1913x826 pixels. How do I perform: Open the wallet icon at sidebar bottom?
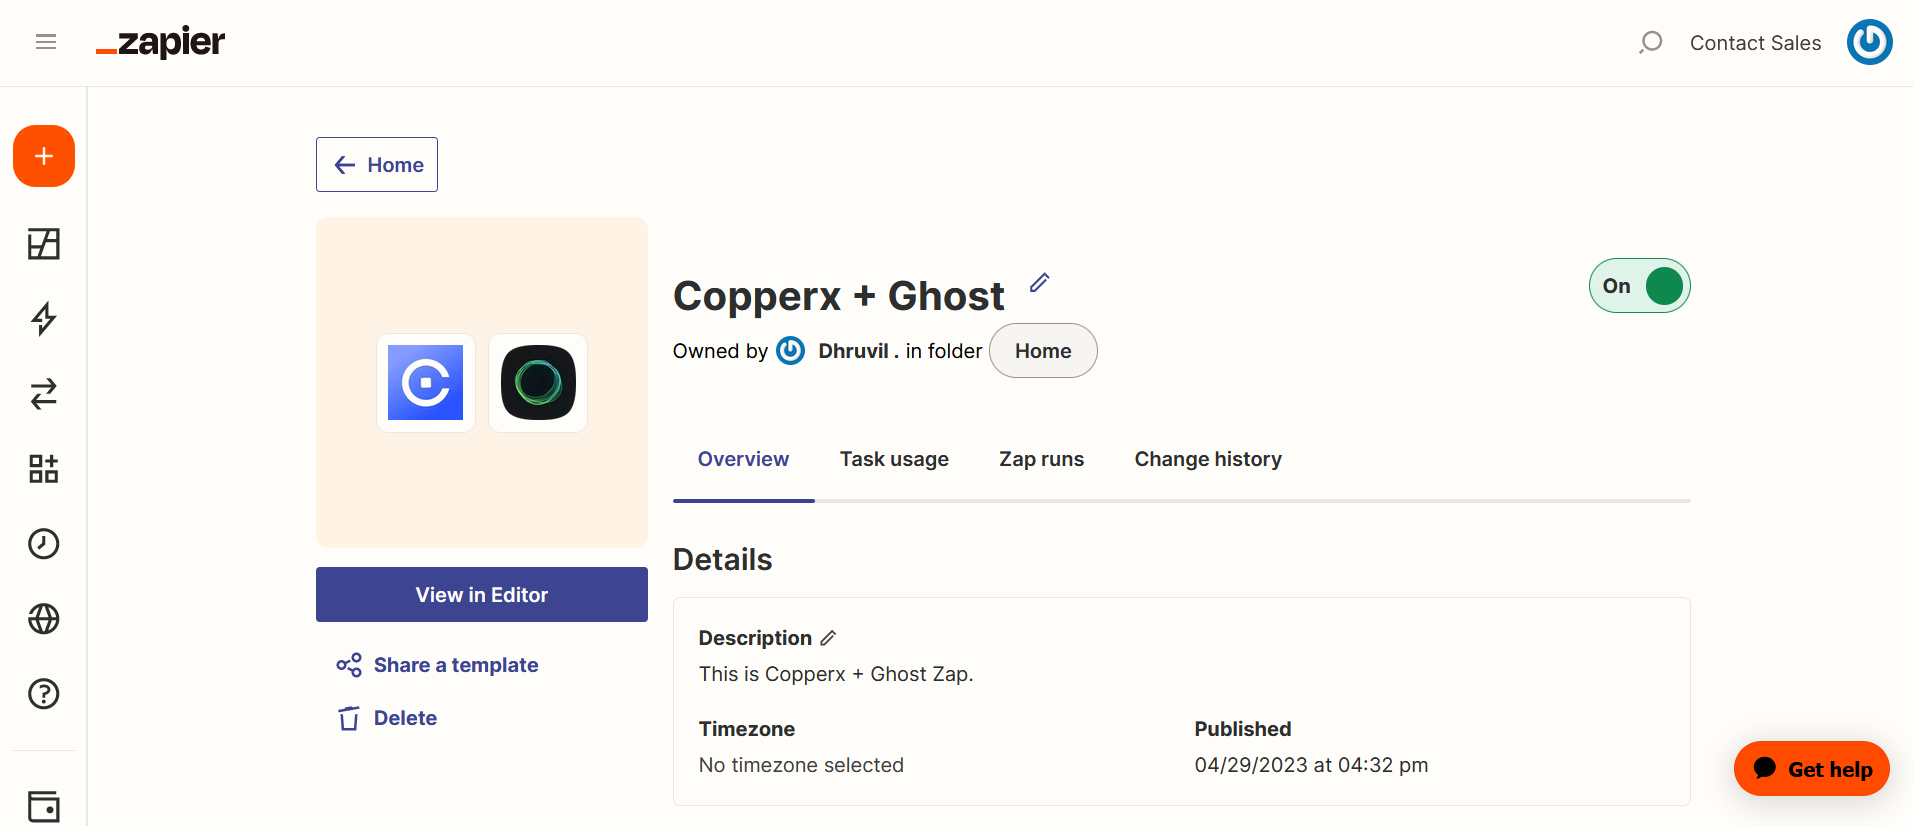pyautogui.click(x=44, y=806)
